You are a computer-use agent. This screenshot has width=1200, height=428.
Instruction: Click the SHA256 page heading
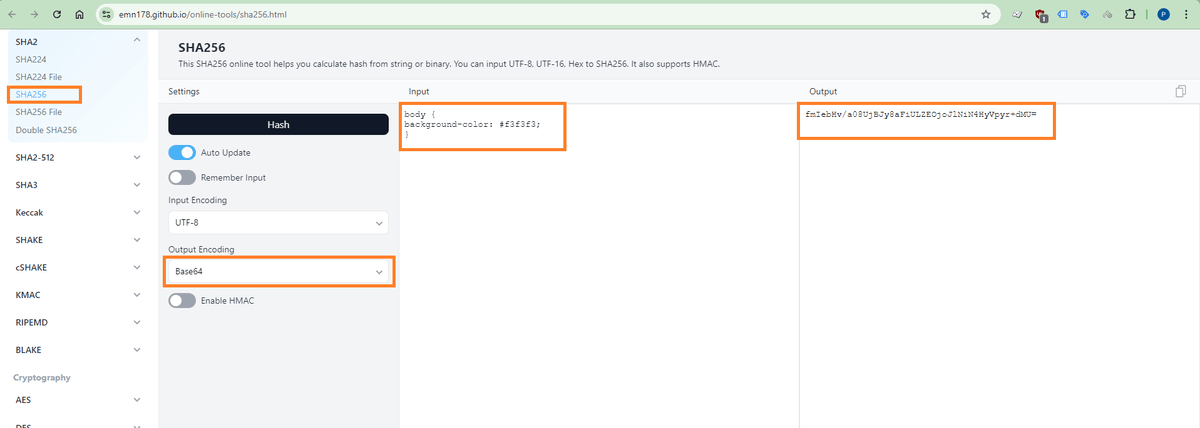[203, 47]
